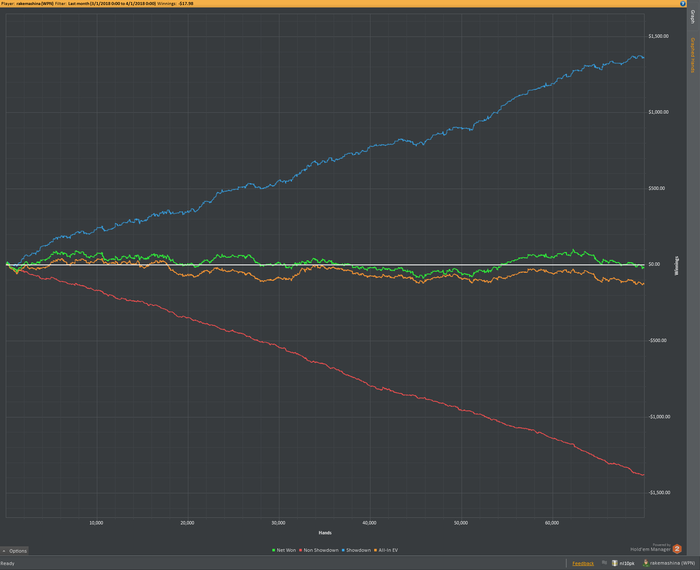Click the Hold'em Manager 2 logo badge

click(x=677, y=549)
